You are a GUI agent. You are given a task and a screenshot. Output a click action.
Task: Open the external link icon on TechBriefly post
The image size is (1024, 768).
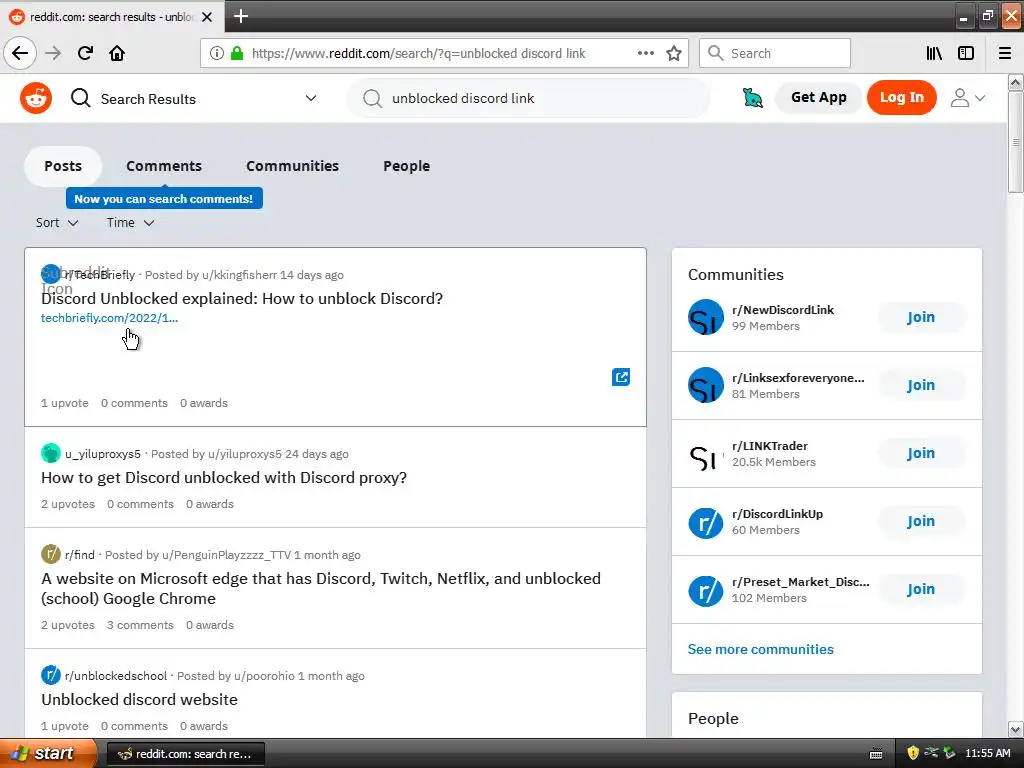tap(621, 377)
